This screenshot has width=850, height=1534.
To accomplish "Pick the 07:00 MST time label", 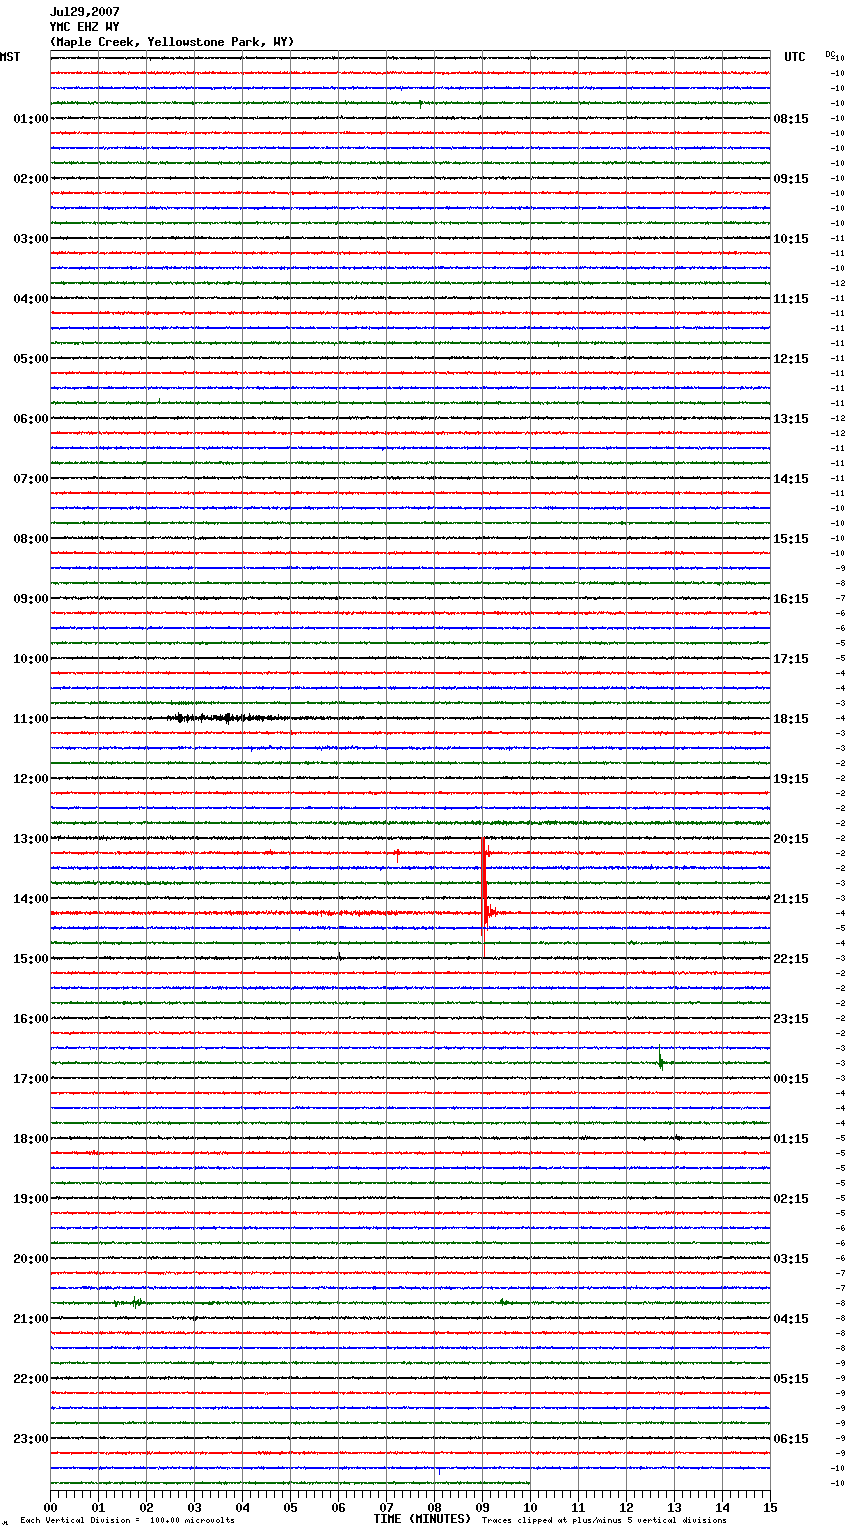I will click(31, 479).
